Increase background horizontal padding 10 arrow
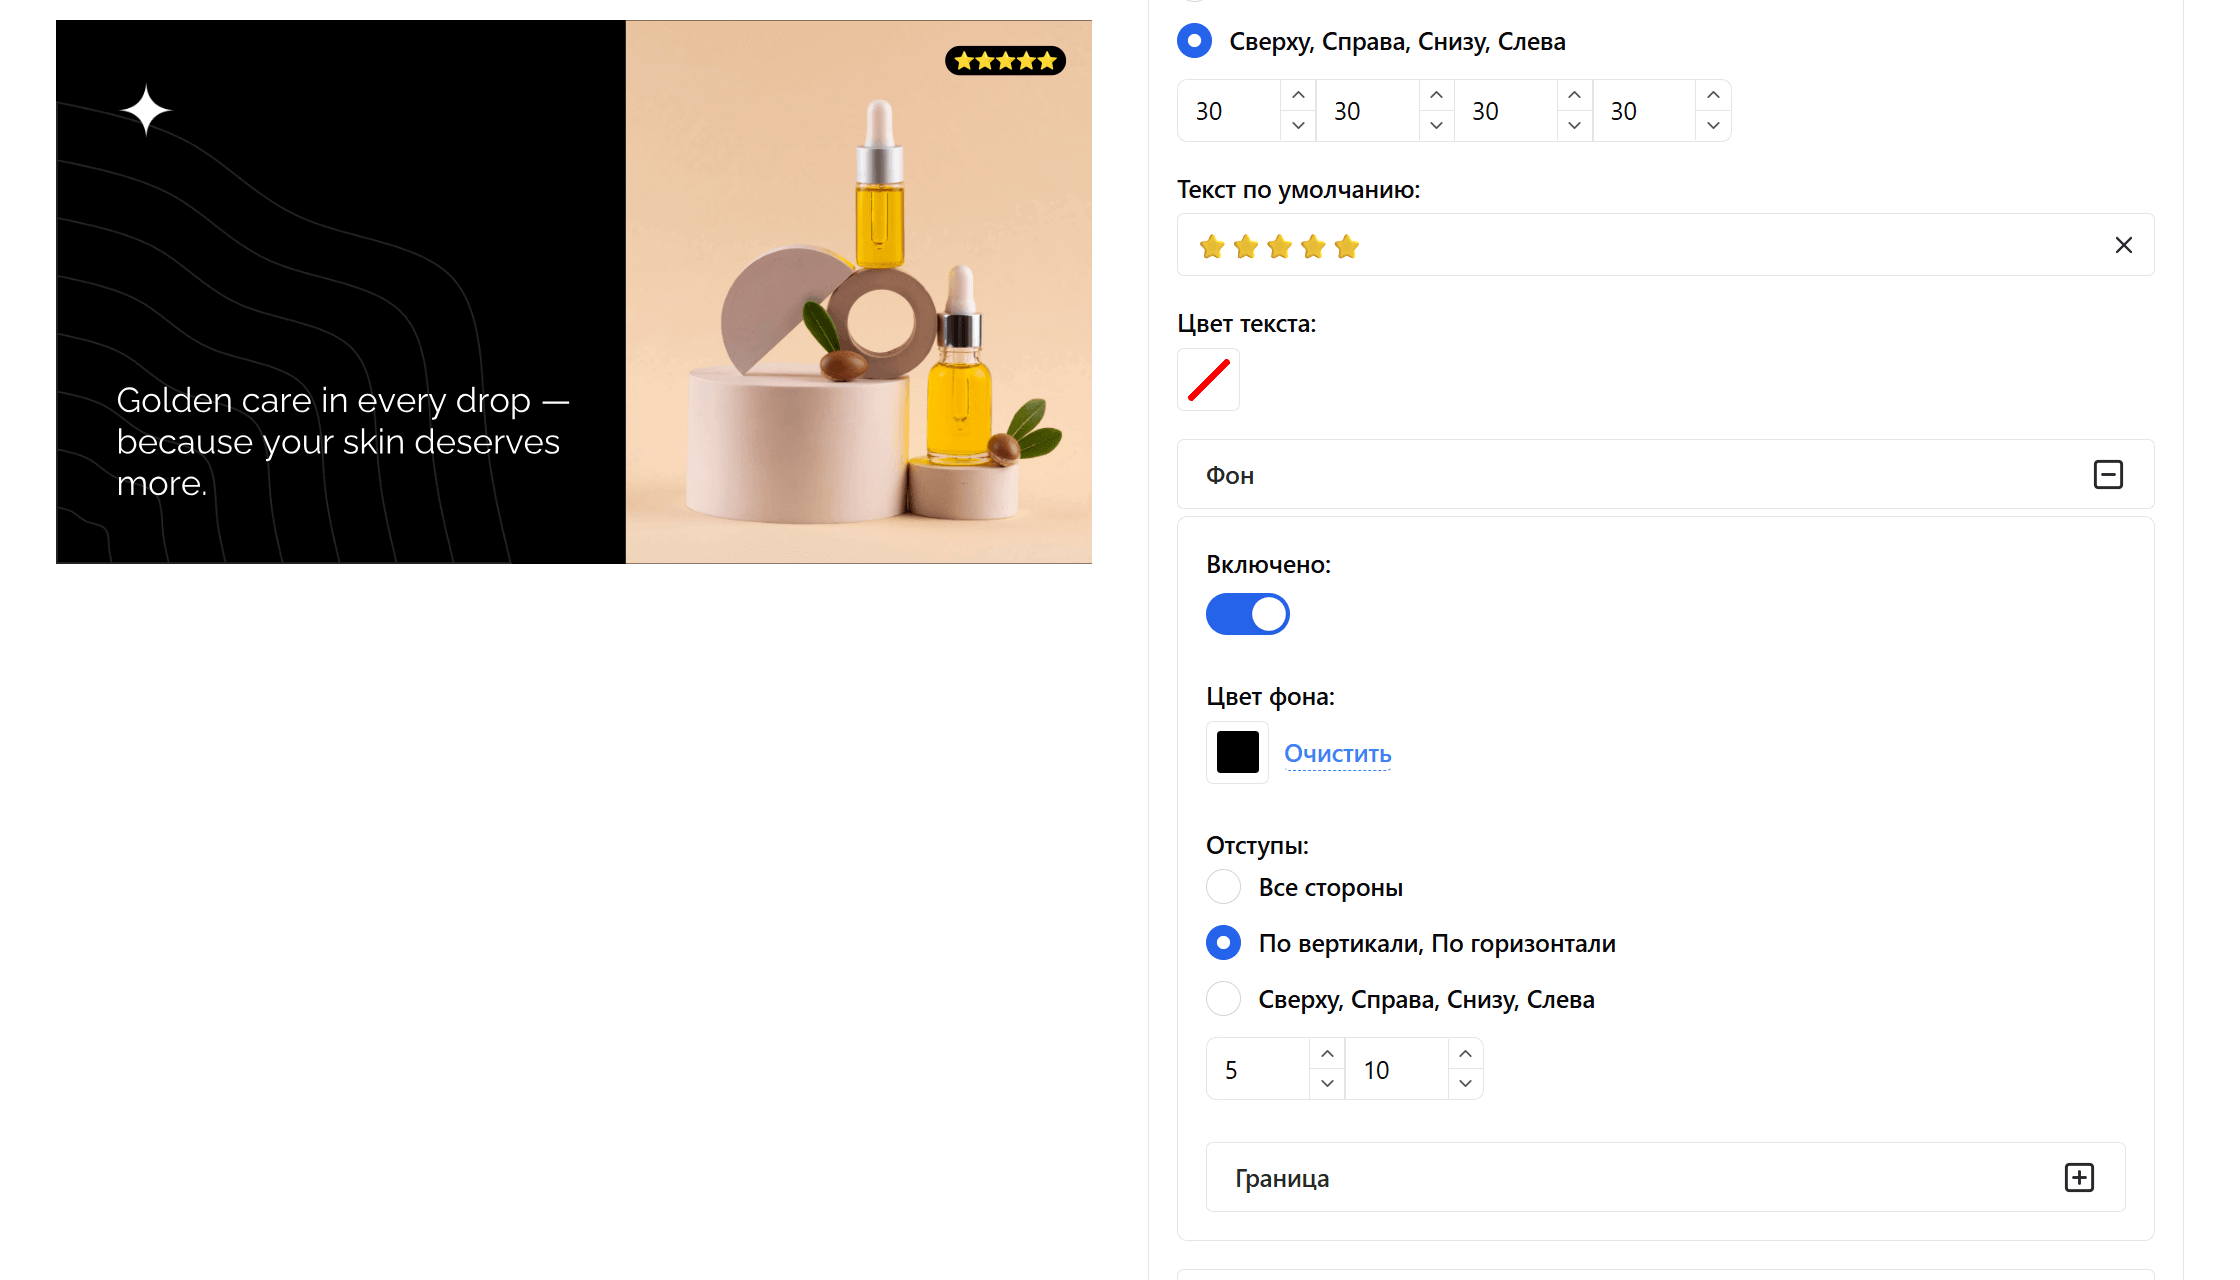 [x=1465, y=1054]
